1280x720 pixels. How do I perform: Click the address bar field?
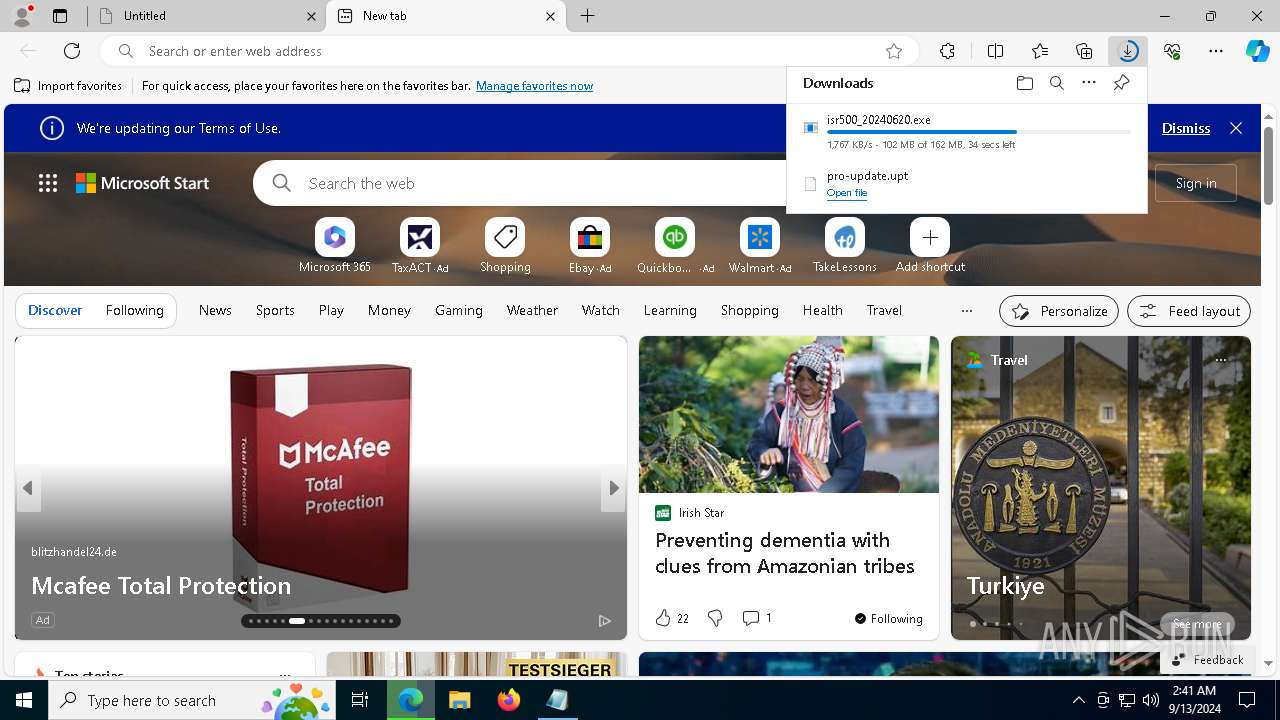(510, 51)
